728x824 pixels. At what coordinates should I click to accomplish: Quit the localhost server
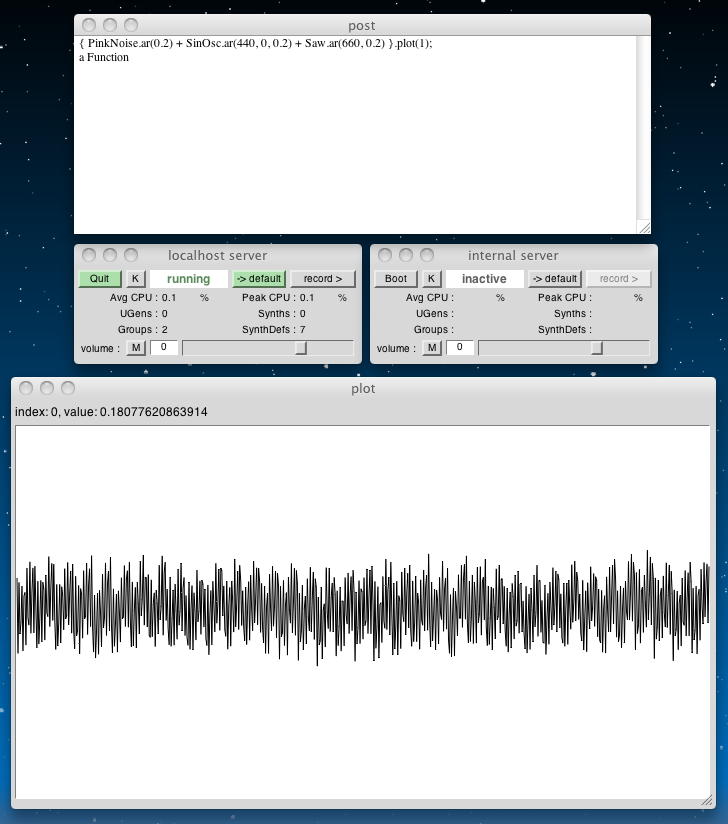coord(100,279)
